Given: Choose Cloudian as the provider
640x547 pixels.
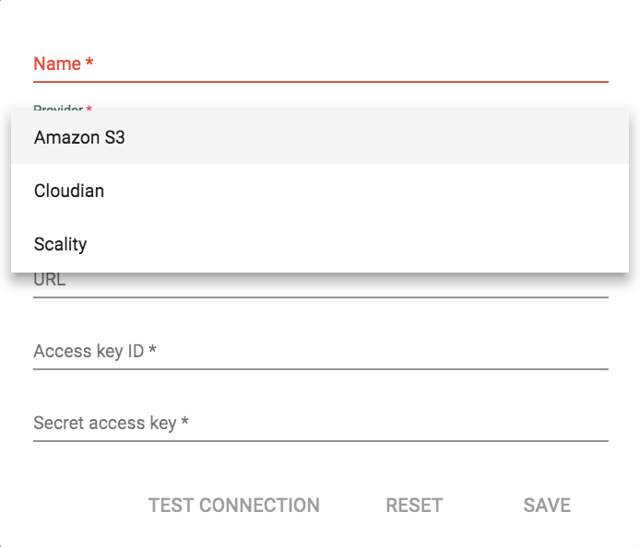Looking at the screenshot, I should 69,191.
